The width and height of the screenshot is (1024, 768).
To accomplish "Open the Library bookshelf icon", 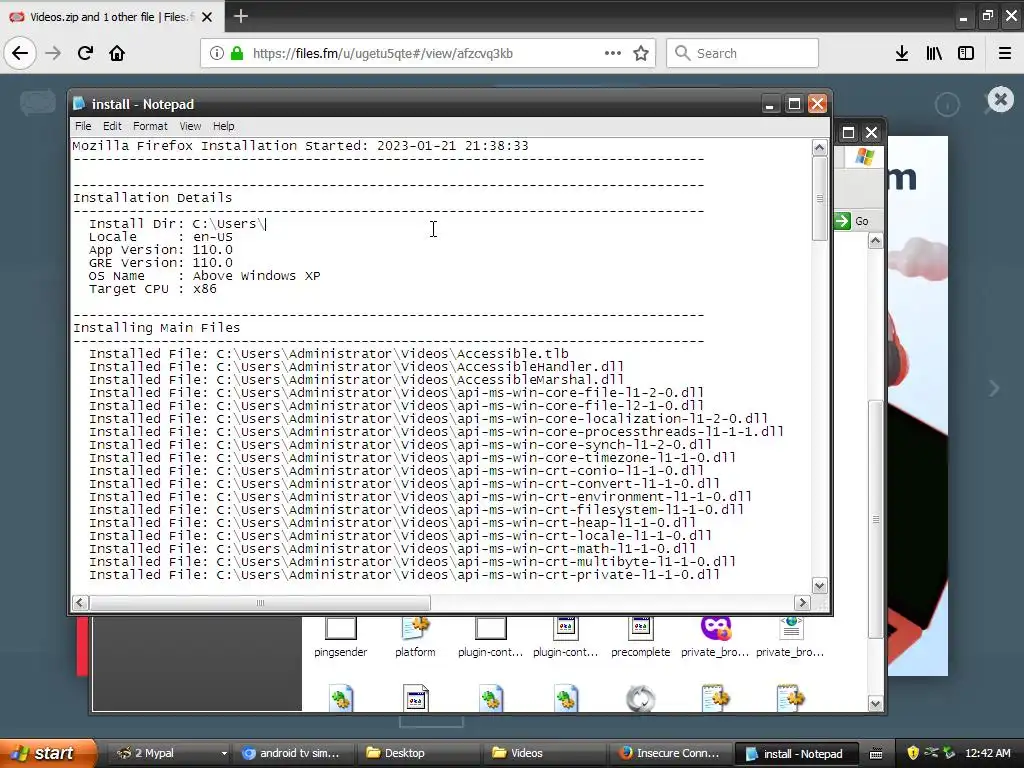I will click(934, 53).
